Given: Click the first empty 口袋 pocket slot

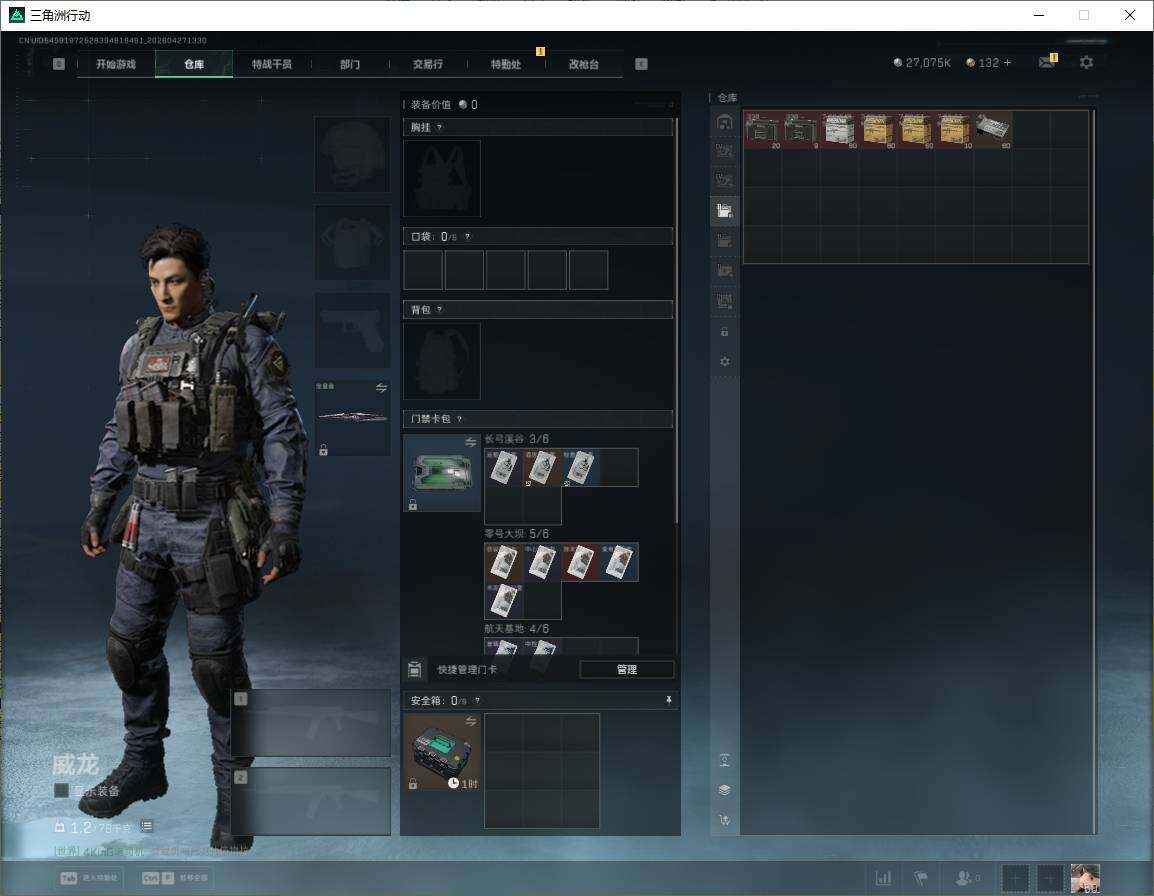Looking at the screenshot, I should (423, 269).
